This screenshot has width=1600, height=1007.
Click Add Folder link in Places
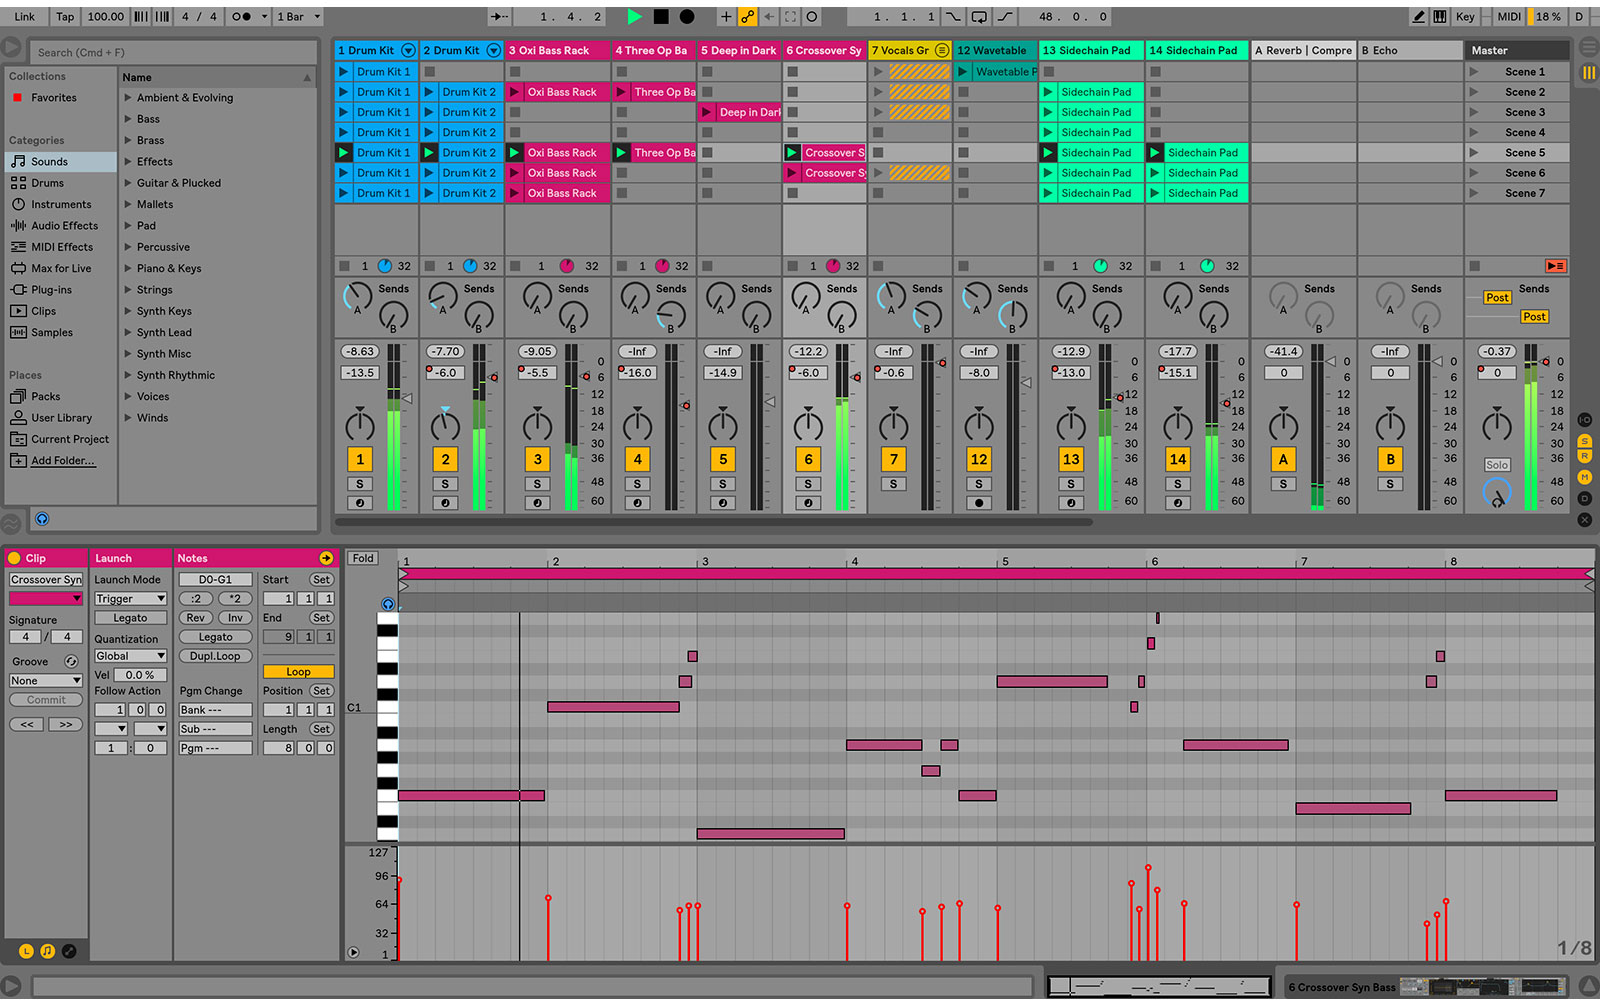click(x=62, y=460)
